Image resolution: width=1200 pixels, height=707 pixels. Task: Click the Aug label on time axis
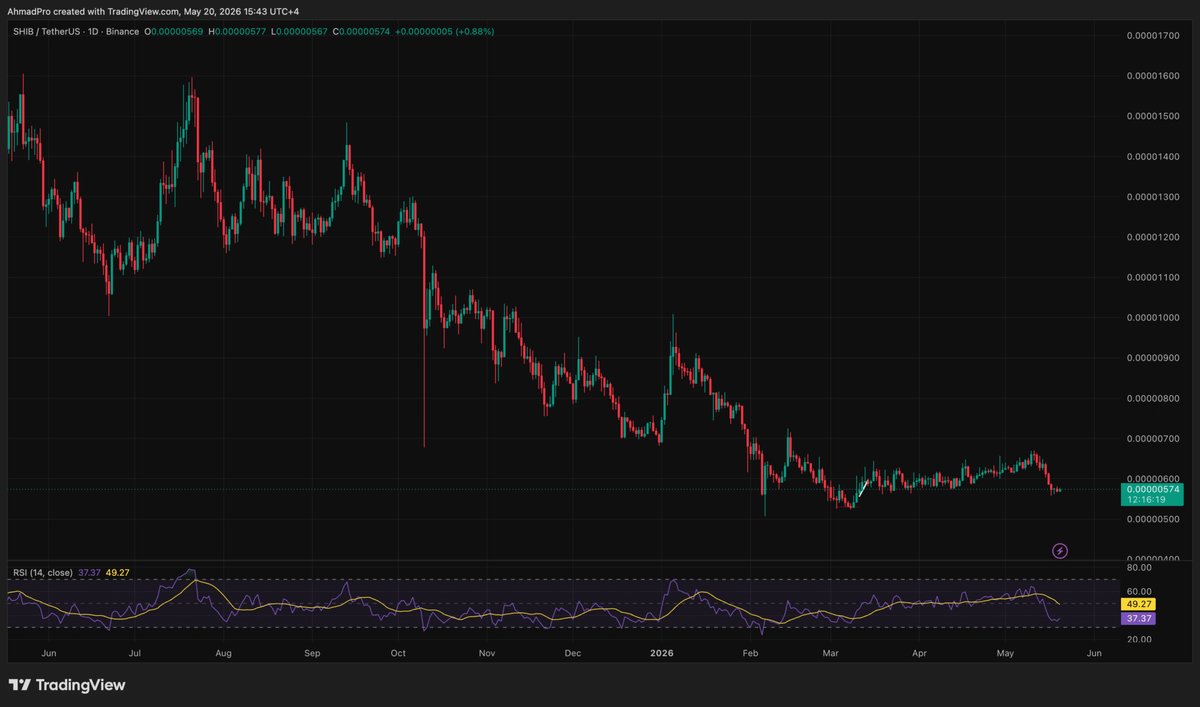coord(224,652)
